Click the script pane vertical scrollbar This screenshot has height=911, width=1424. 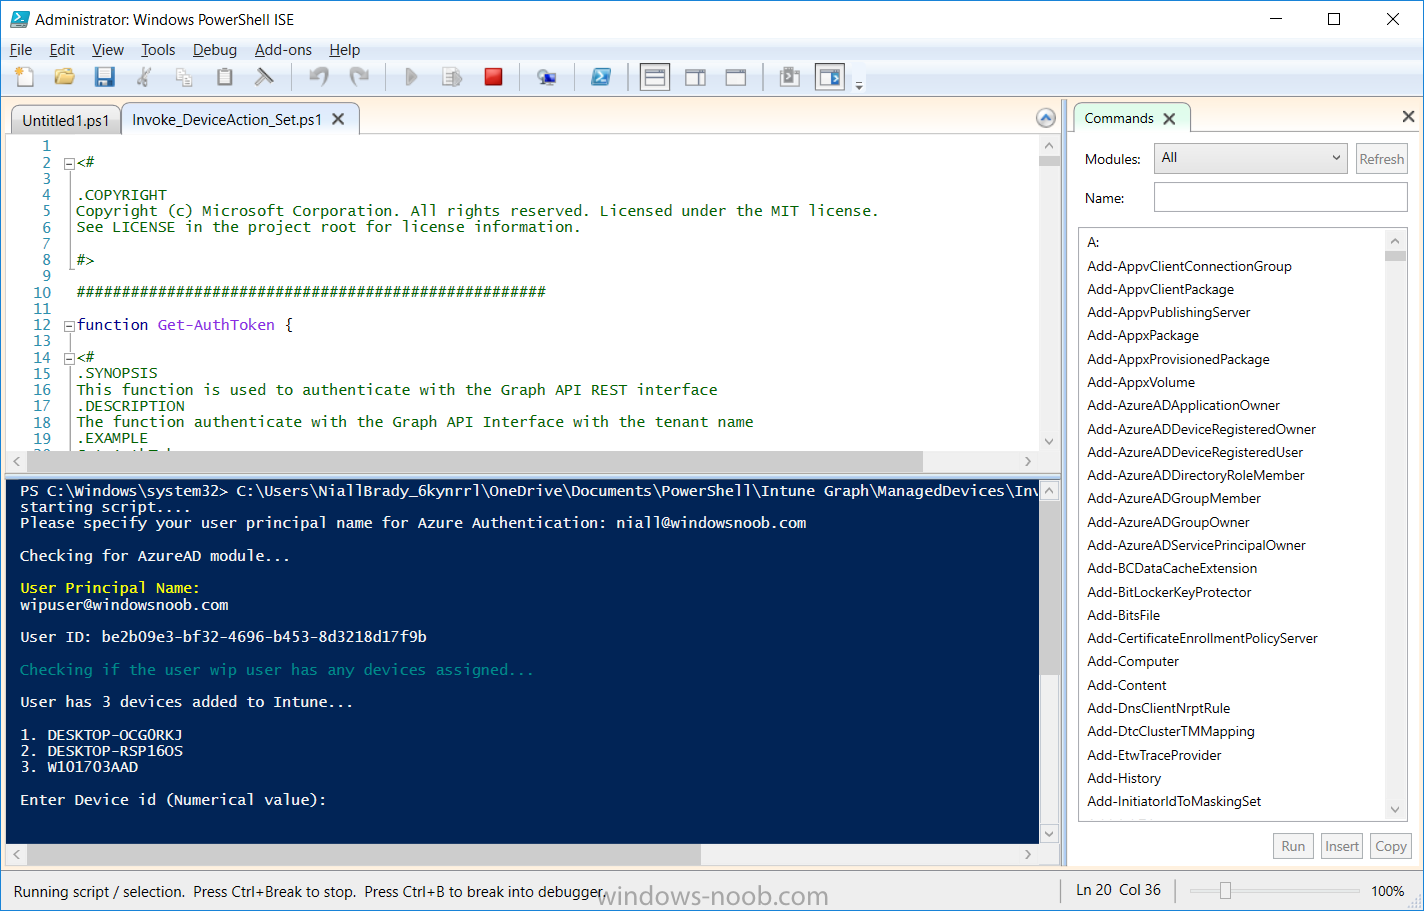[1049, 293]
